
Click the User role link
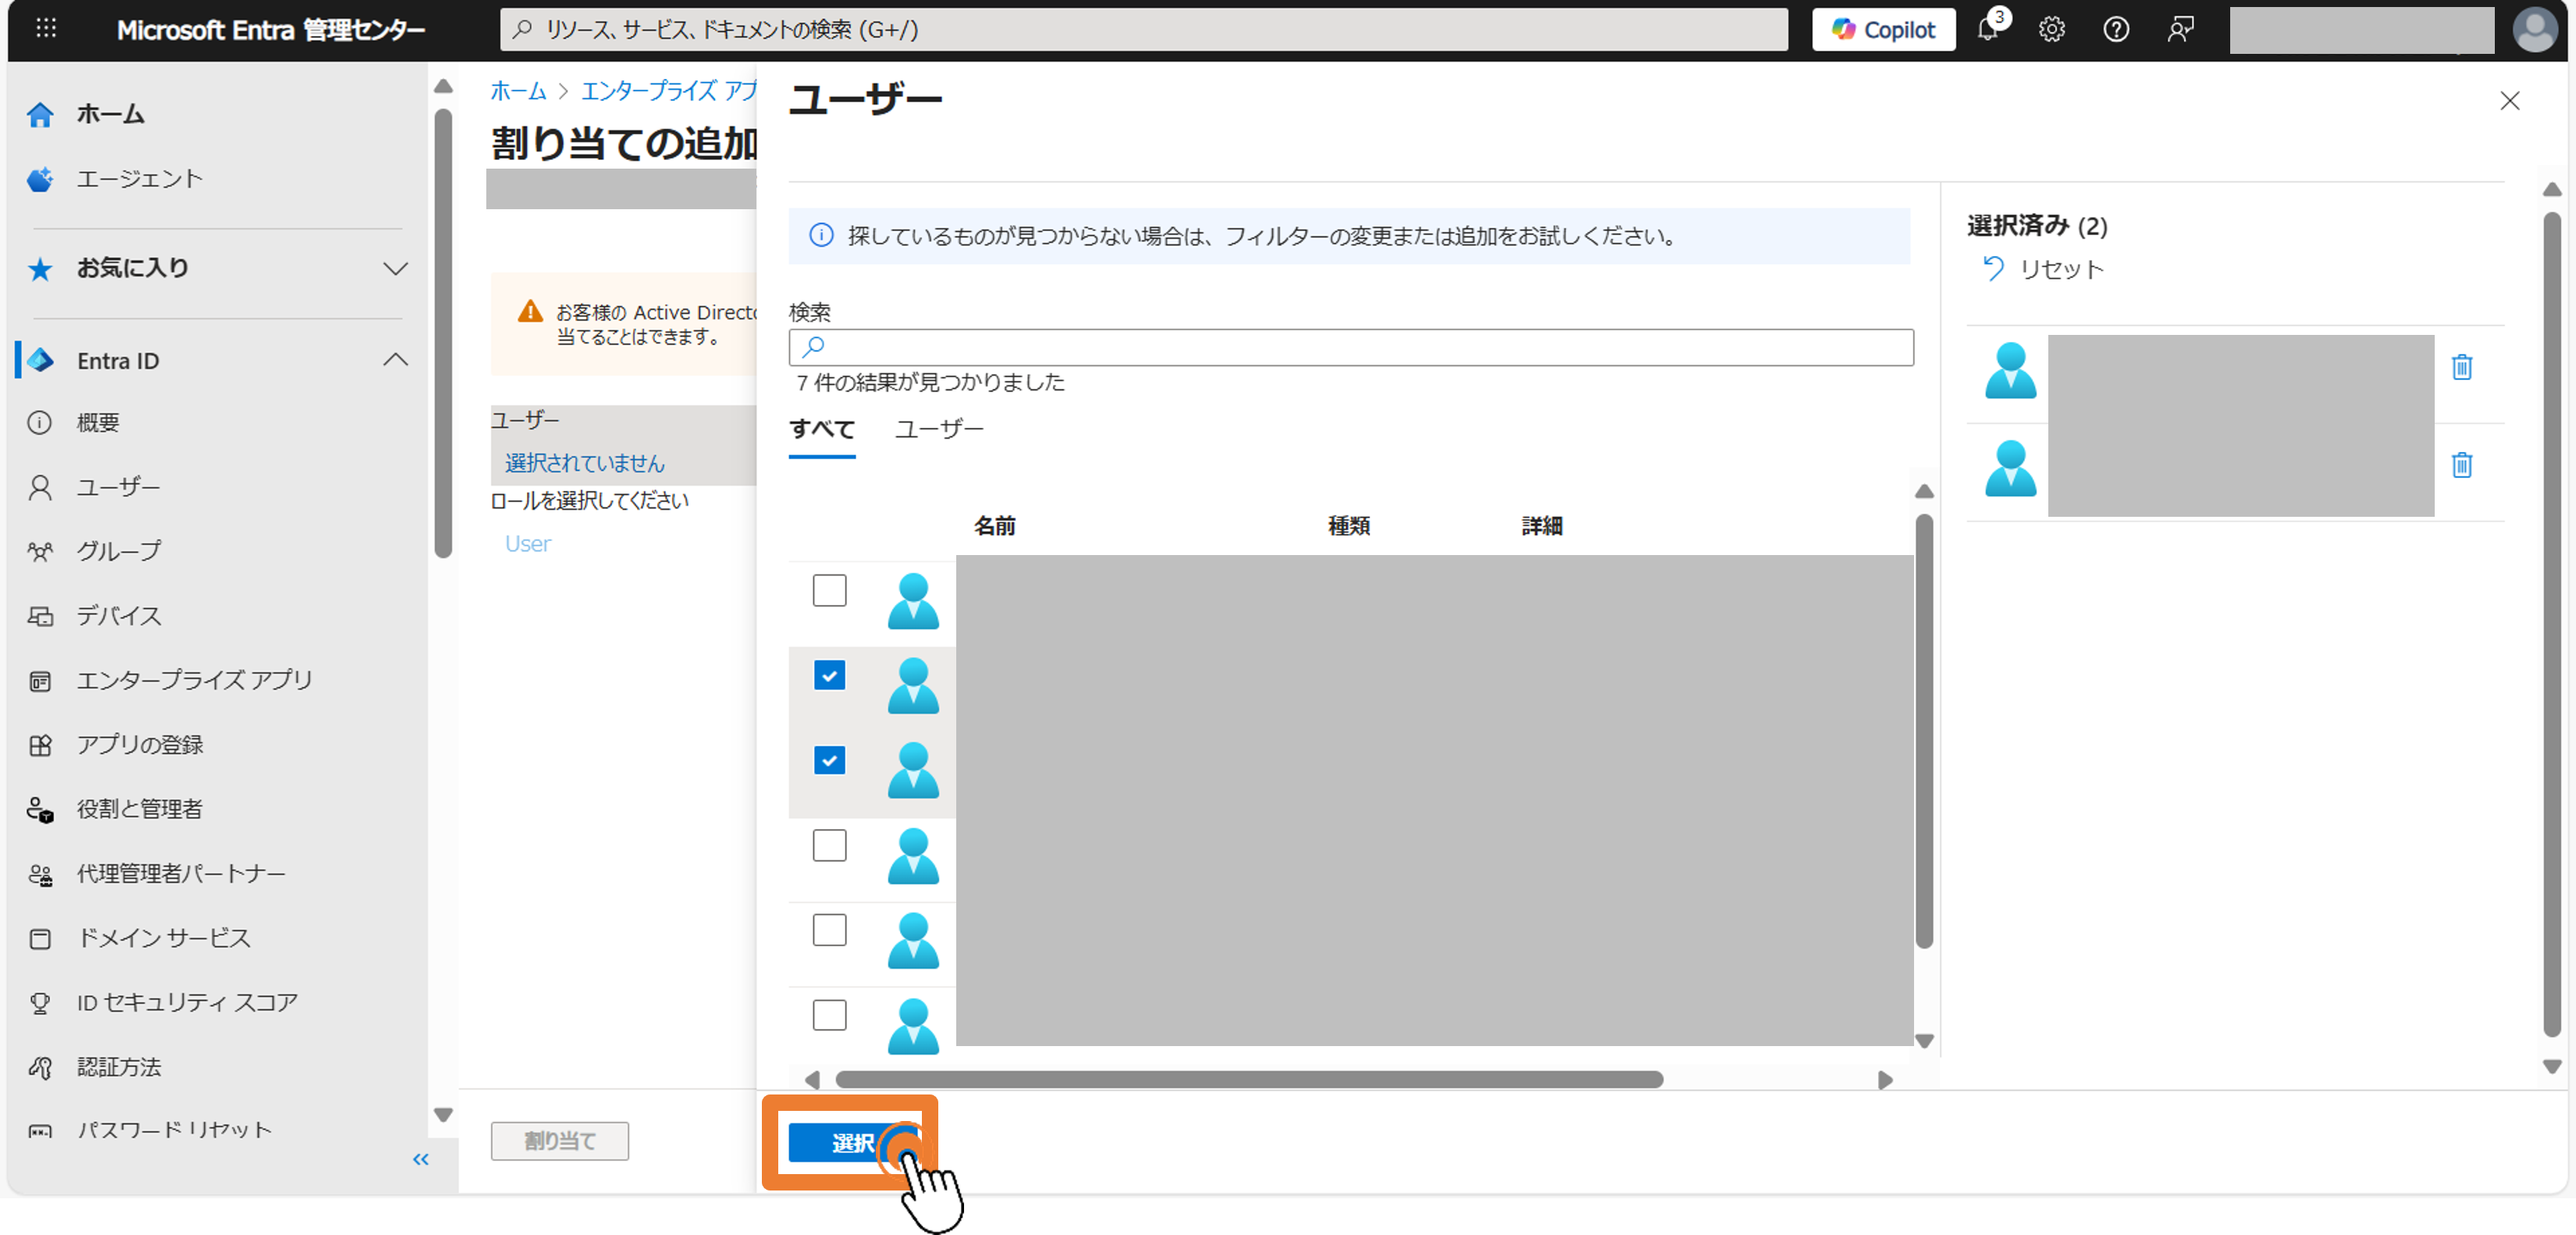click(x=528, y=544)
